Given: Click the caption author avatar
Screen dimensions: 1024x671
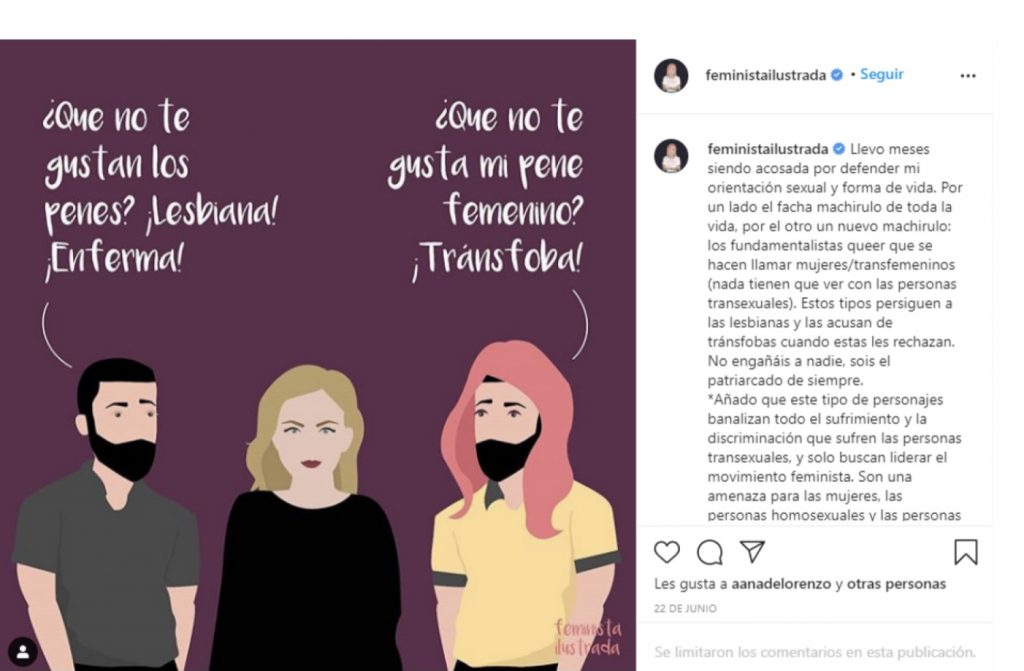Looking at the screenshot, I should tap(671, 156).
